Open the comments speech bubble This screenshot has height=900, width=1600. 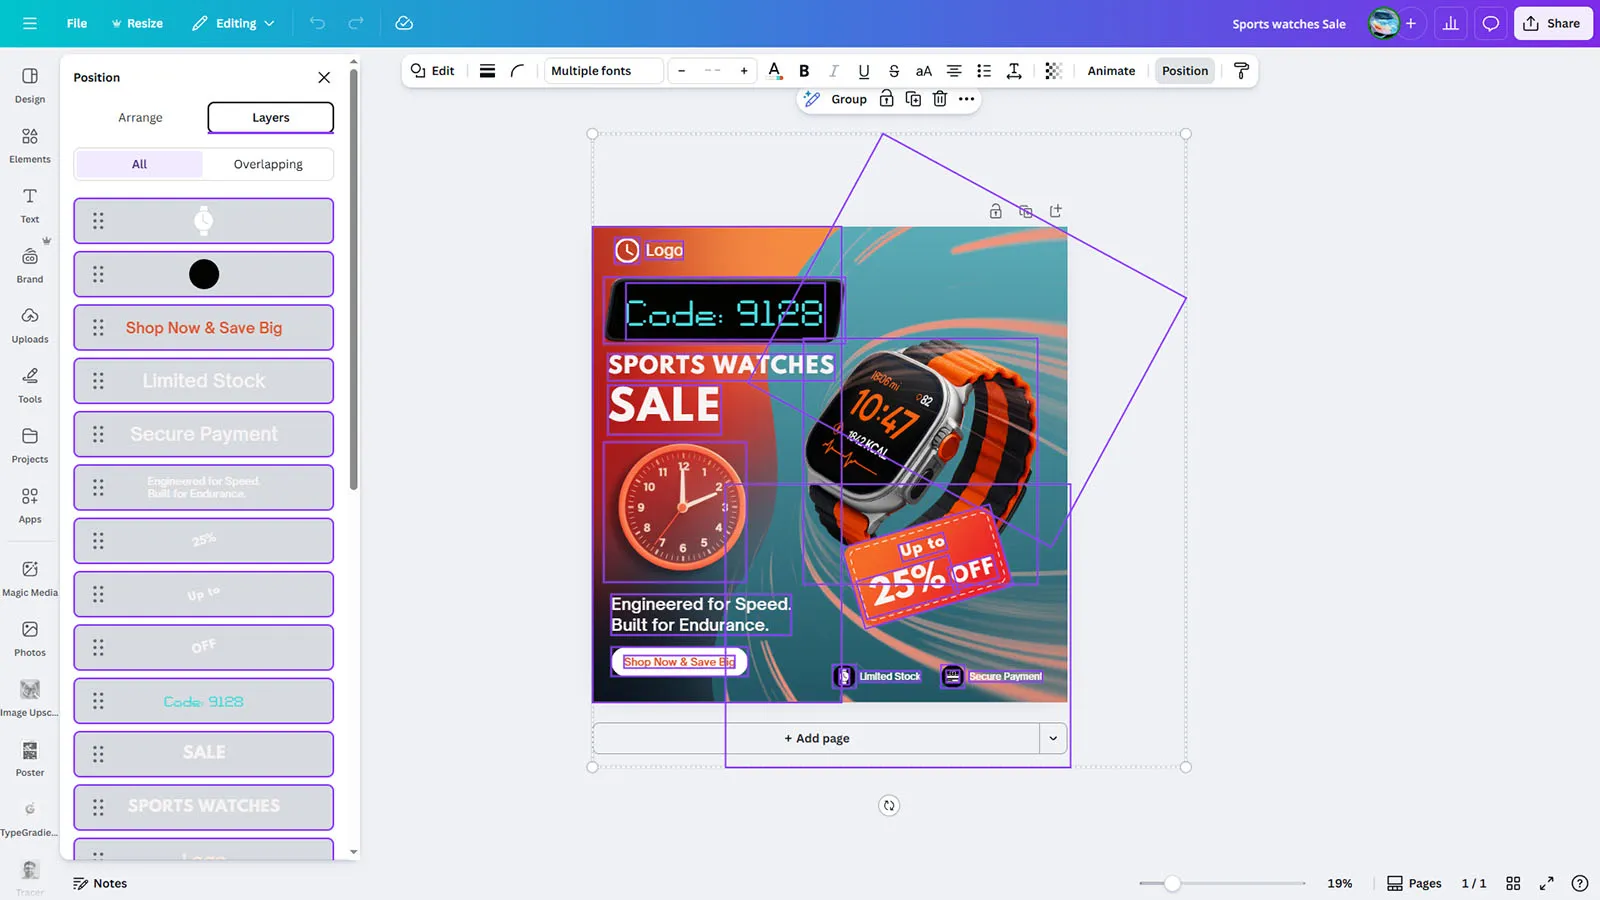tap(1490, 23)
